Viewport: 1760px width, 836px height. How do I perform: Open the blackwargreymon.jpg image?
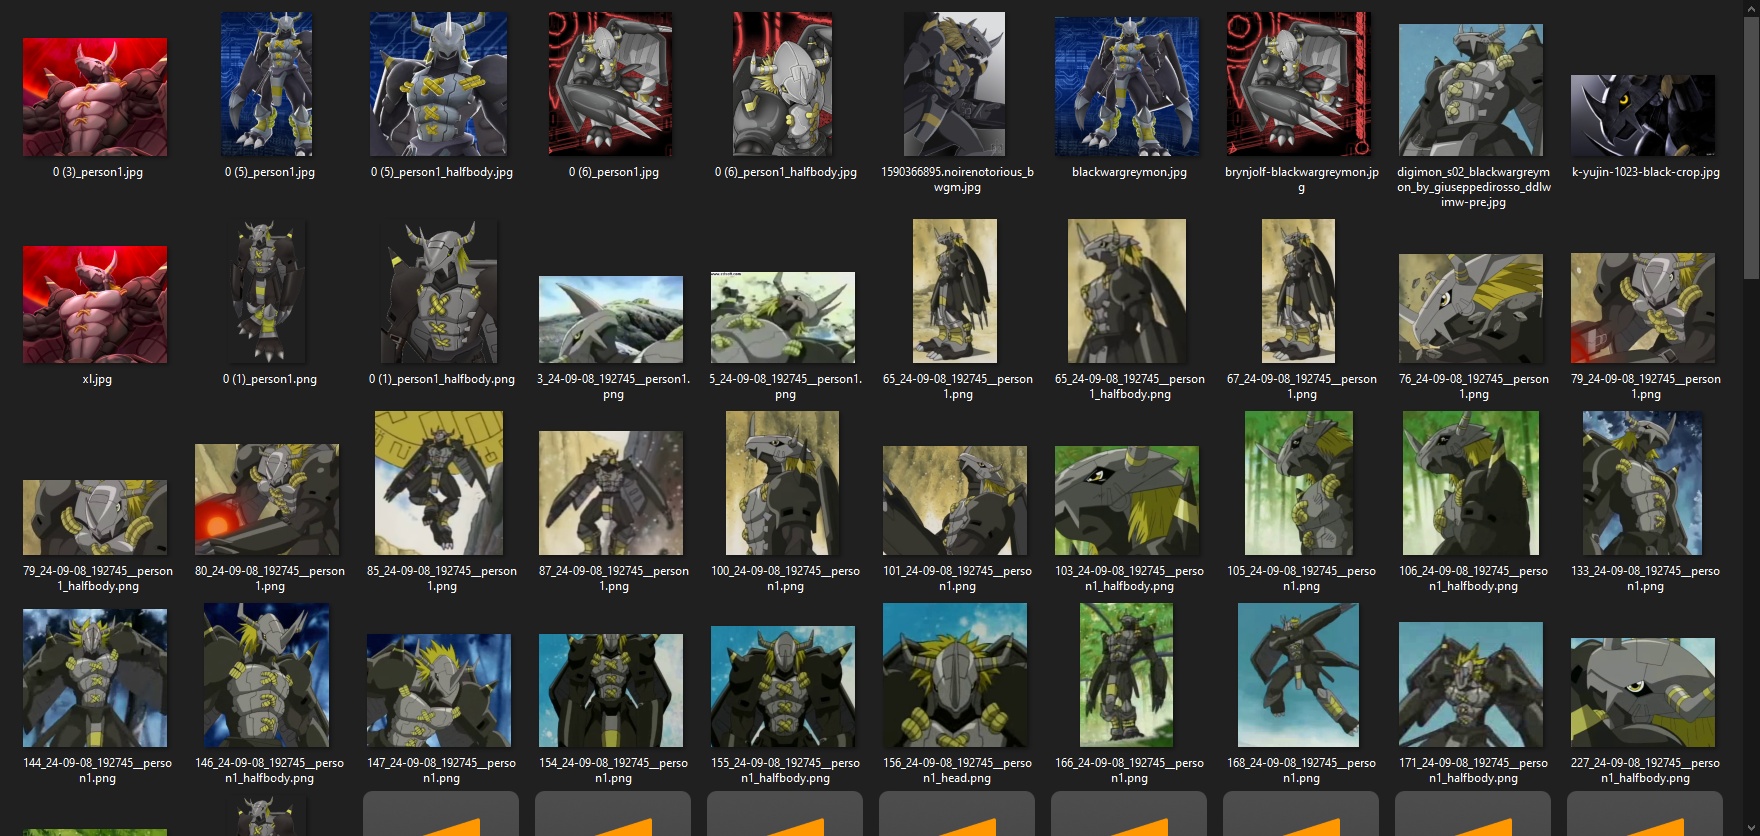[x=1127, y=87]
